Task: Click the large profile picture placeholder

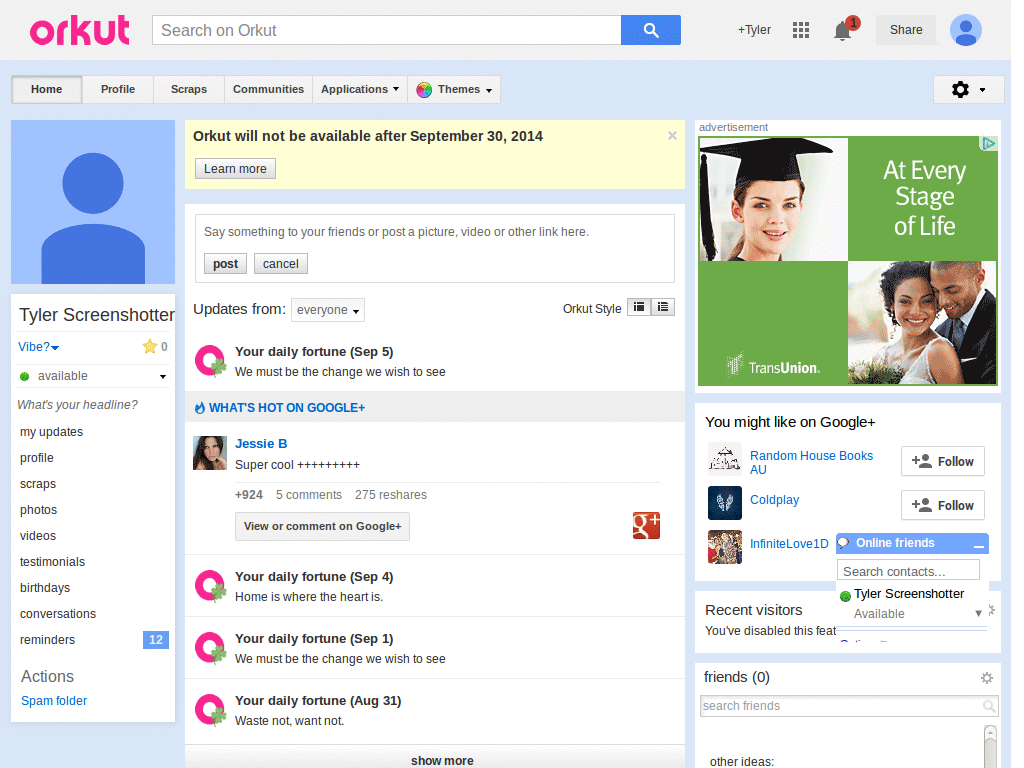Action: tap(93, 202)
